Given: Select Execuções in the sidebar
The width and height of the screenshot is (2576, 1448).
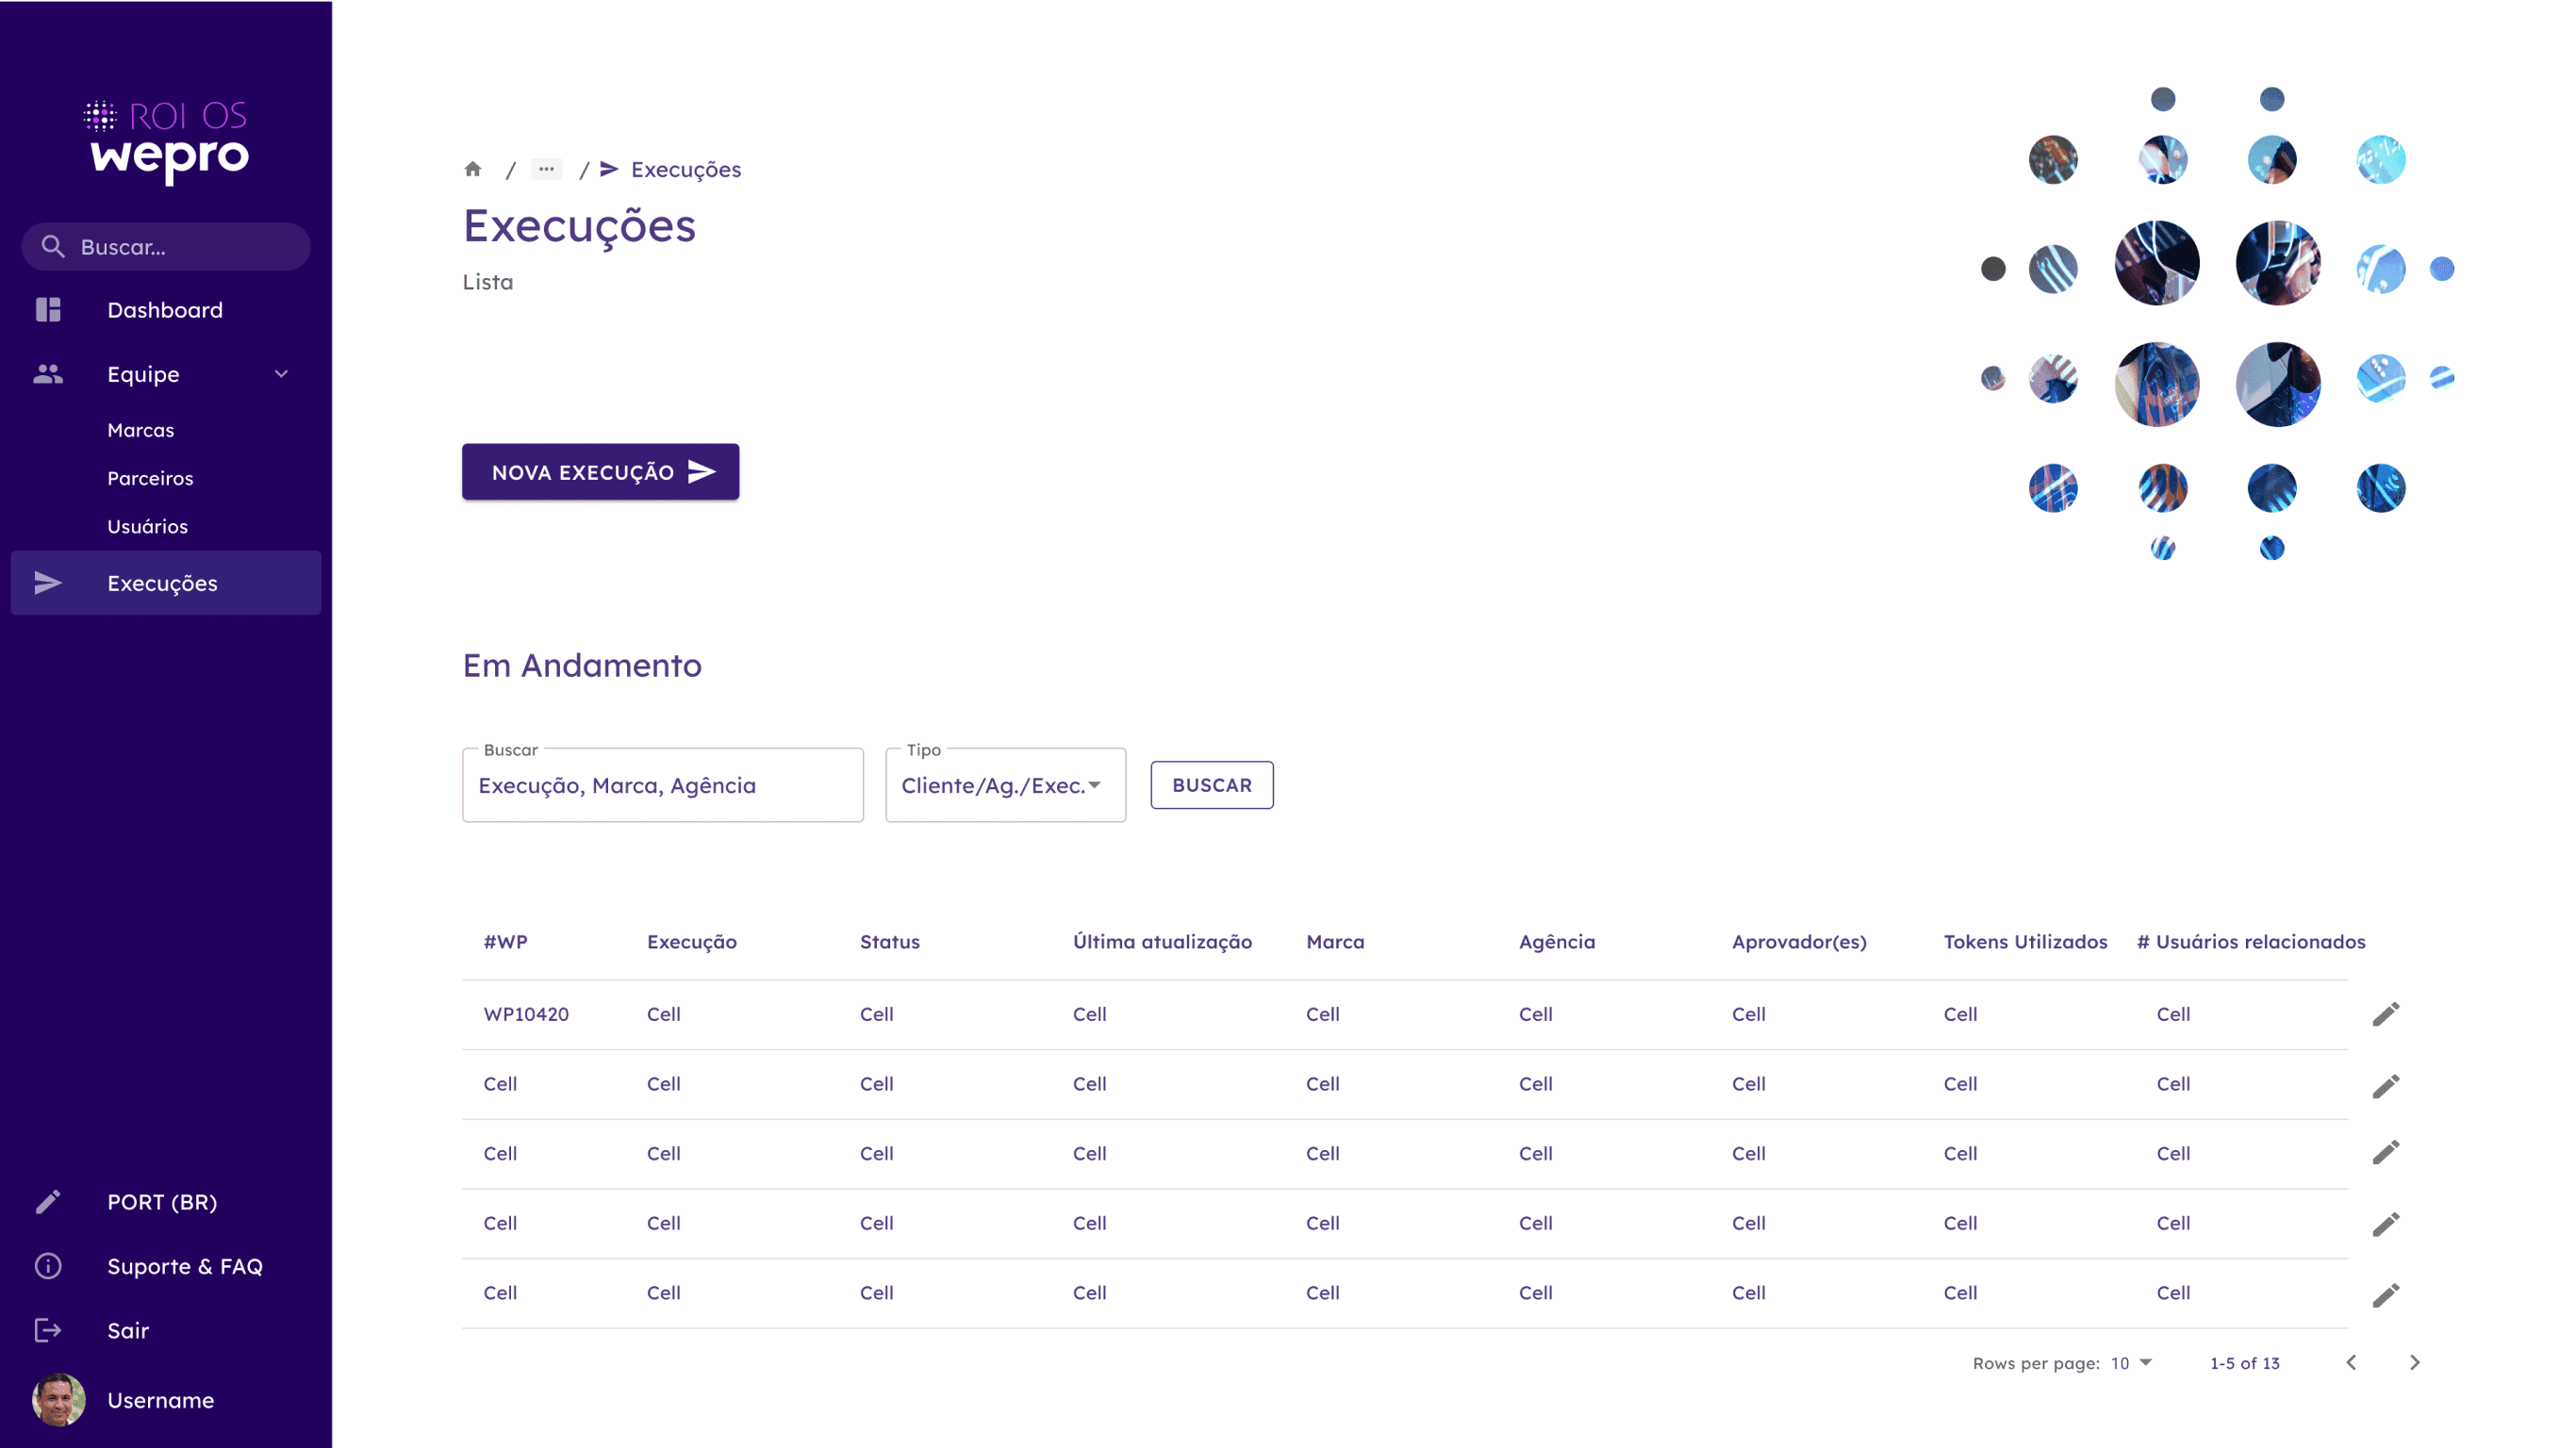Looking at the screenshot, I should click(x=166, y=583).
